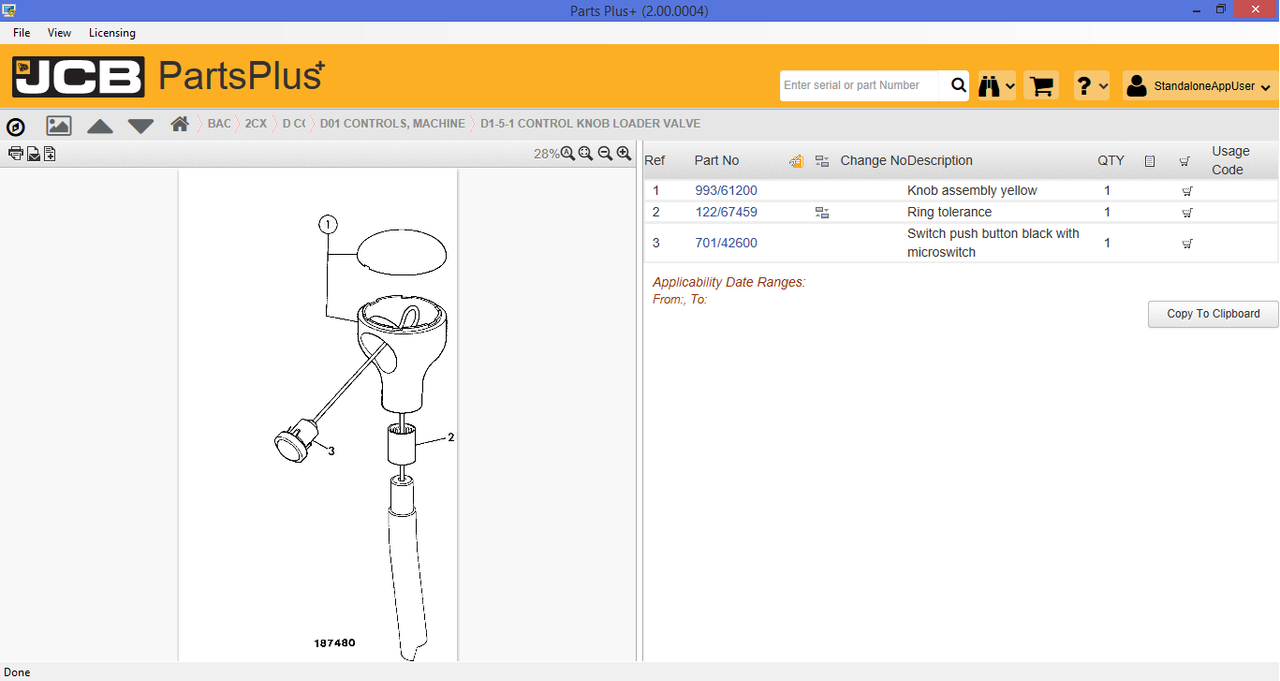The image size is (1280, 681).
Task: Click the JCB logo
Action: (x=77, y=77)
